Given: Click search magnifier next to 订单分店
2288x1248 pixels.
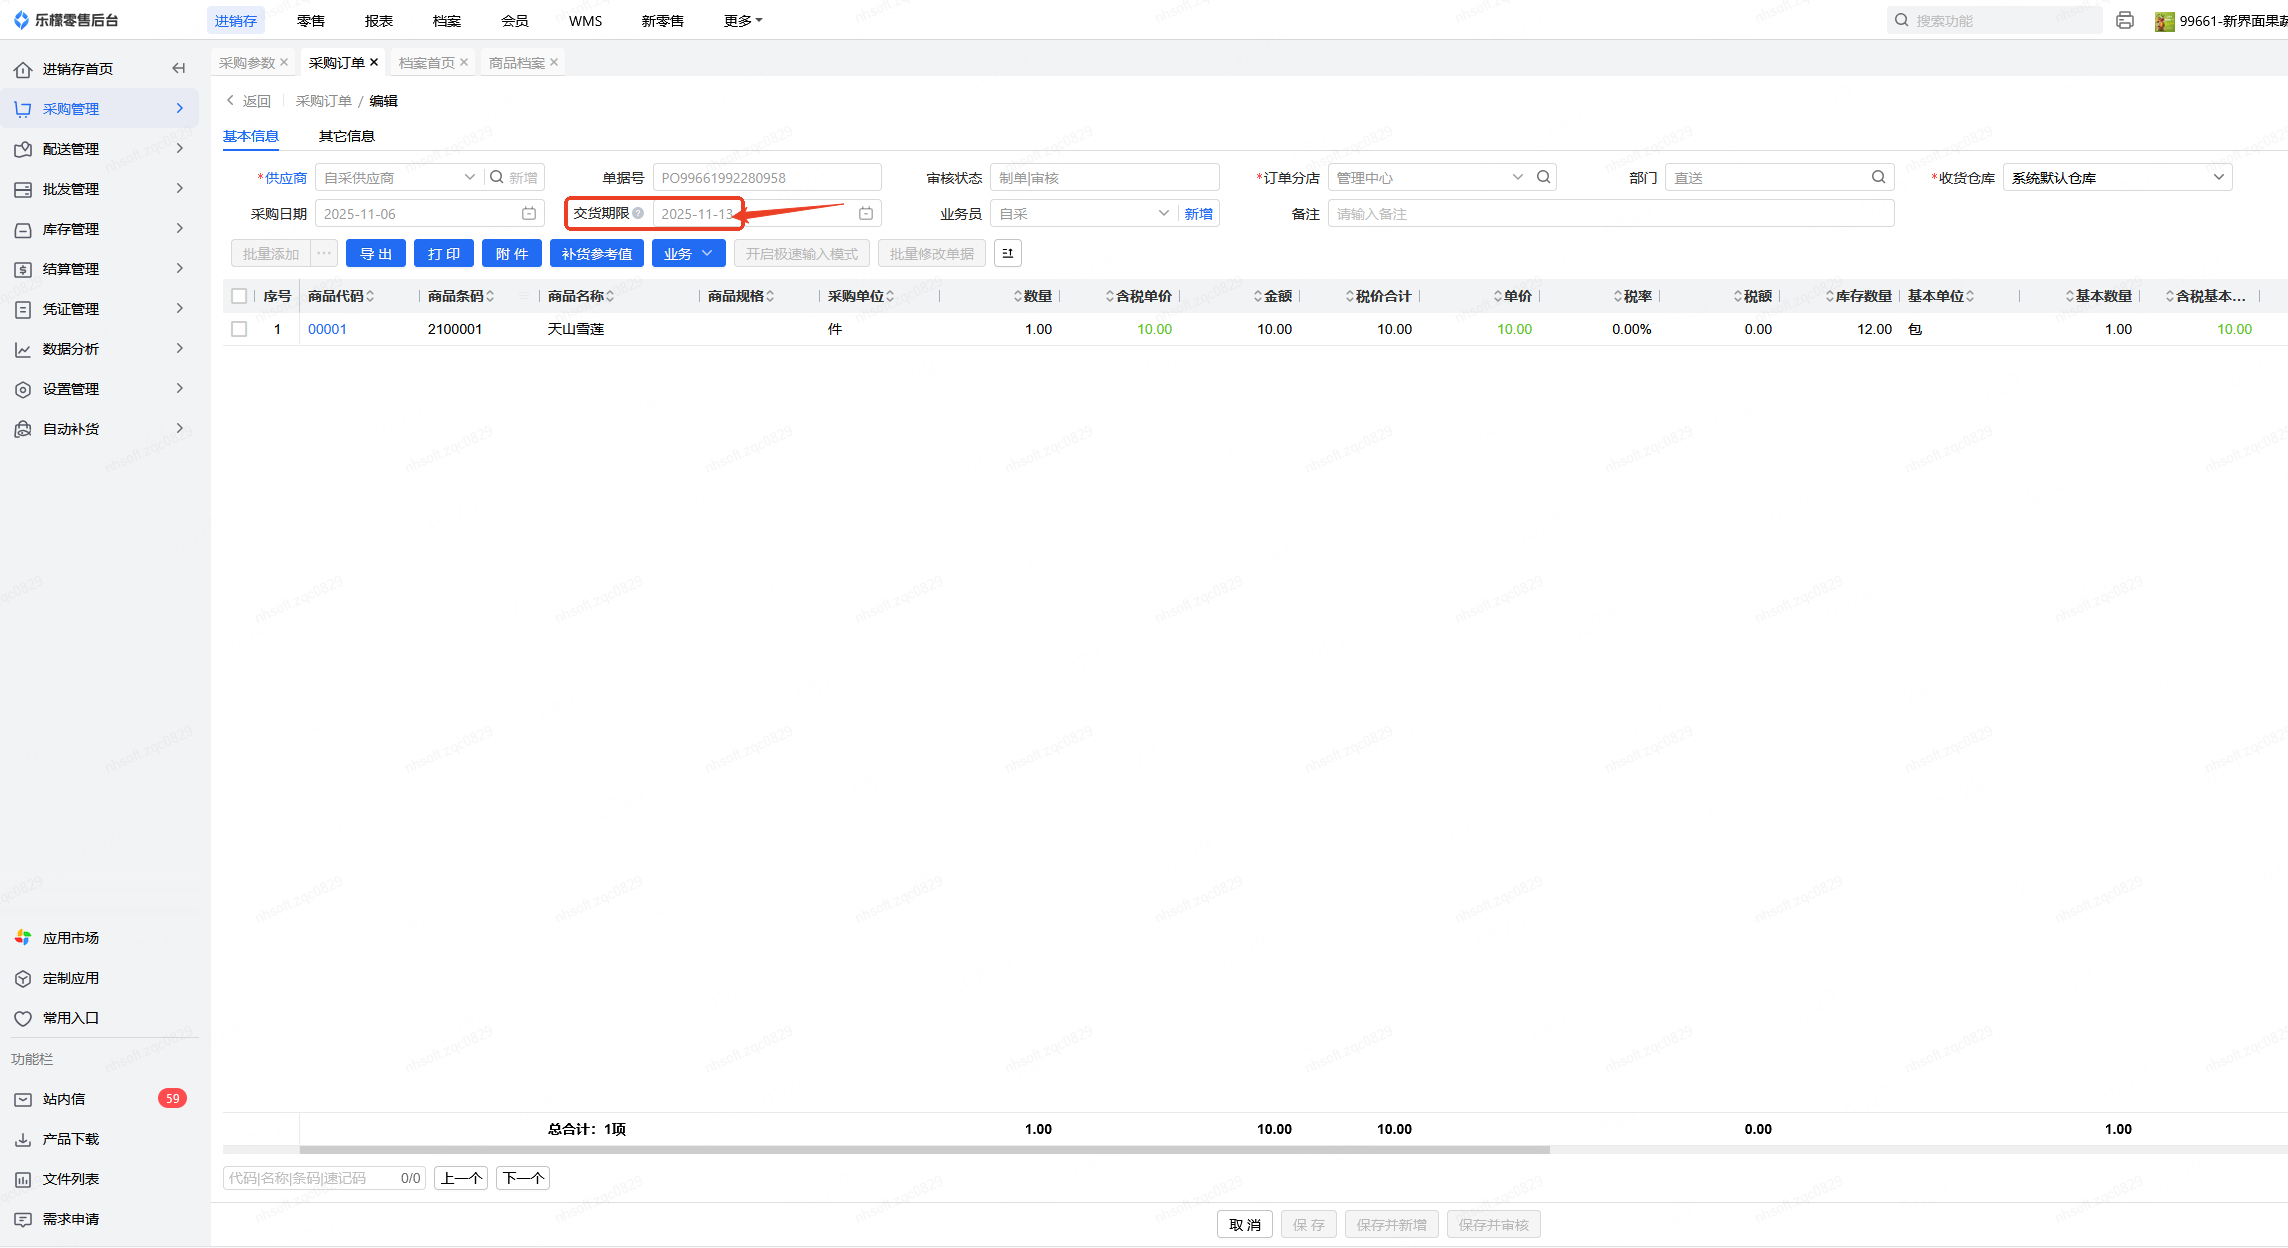Looking at the screenshot, I should tap(1544, 177).
